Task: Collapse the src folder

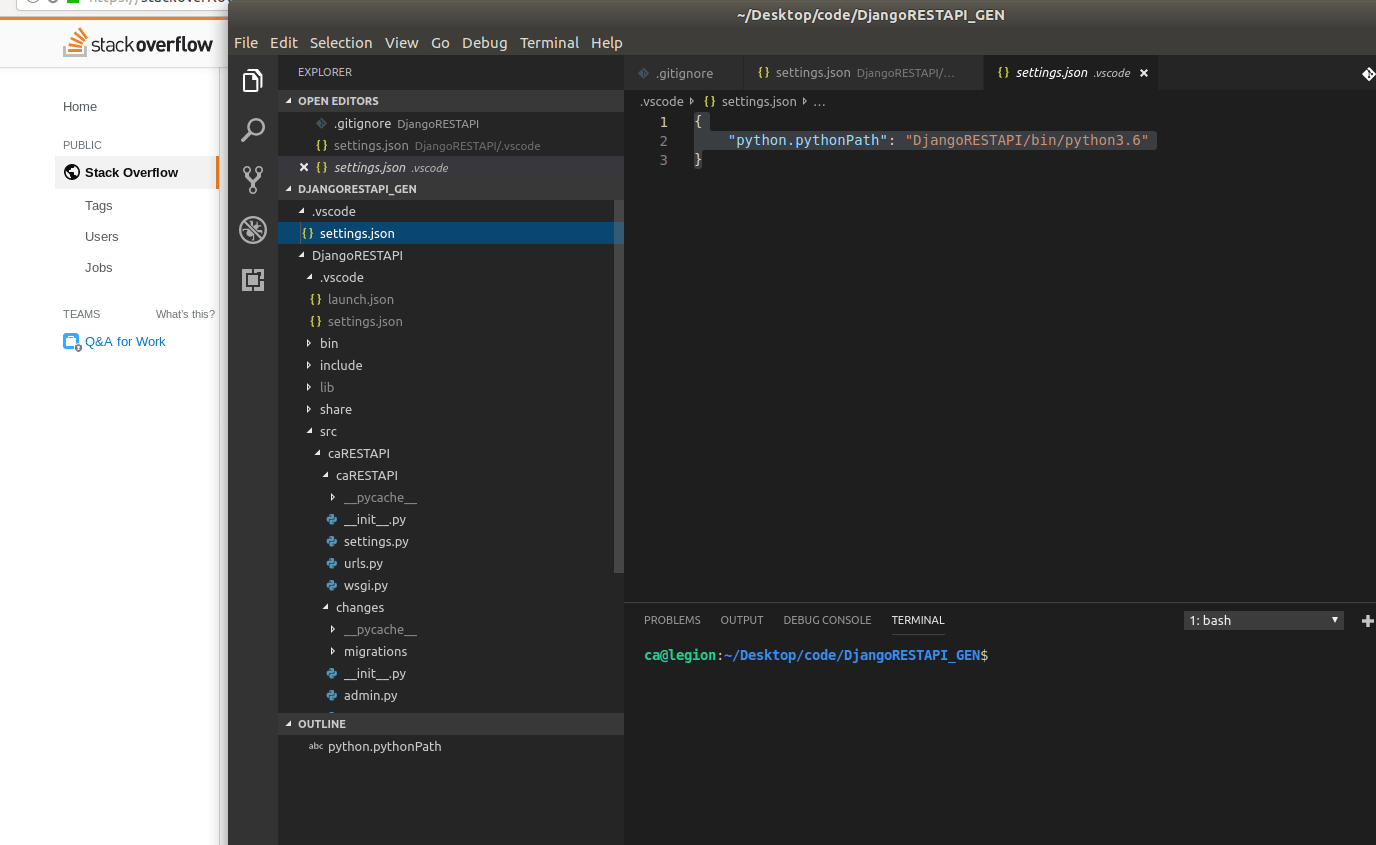Action: coord(328,431)
